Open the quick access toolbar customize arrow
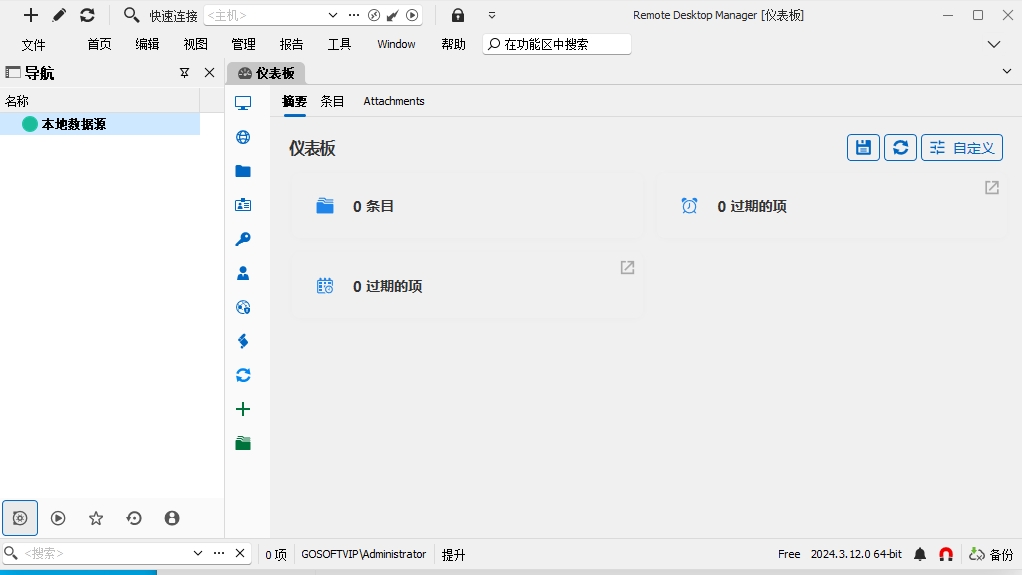1022x575 pixels. [492, 15]
